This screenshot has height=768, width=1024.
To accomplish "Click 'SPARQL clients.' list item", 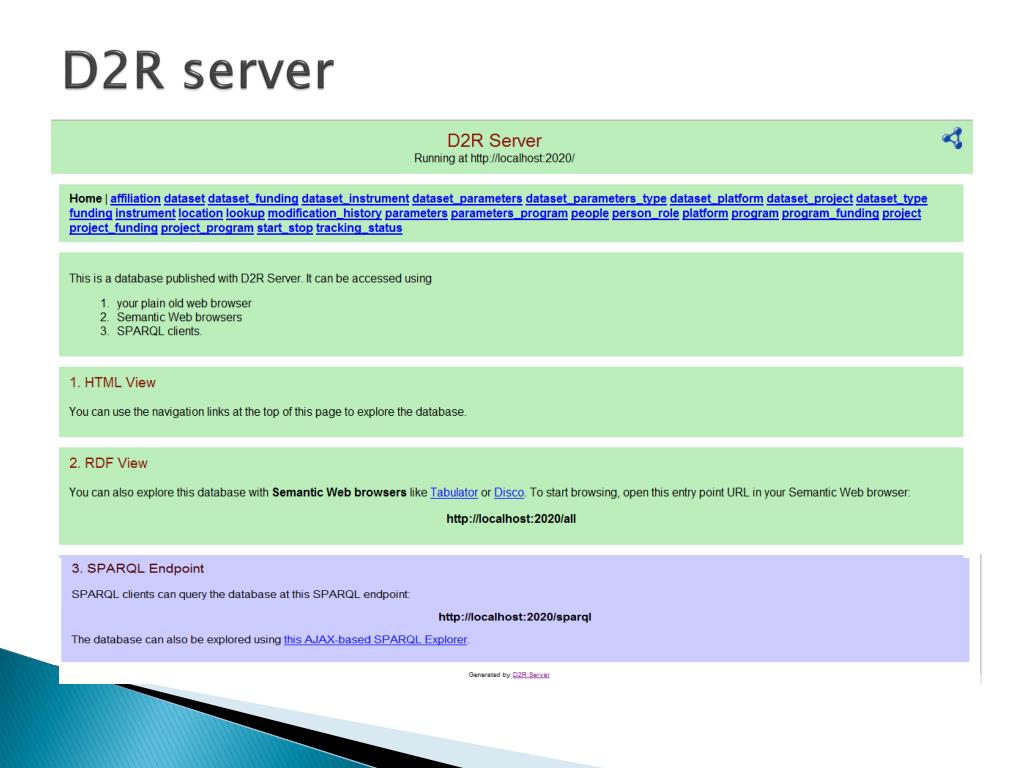I will [159, 331].
